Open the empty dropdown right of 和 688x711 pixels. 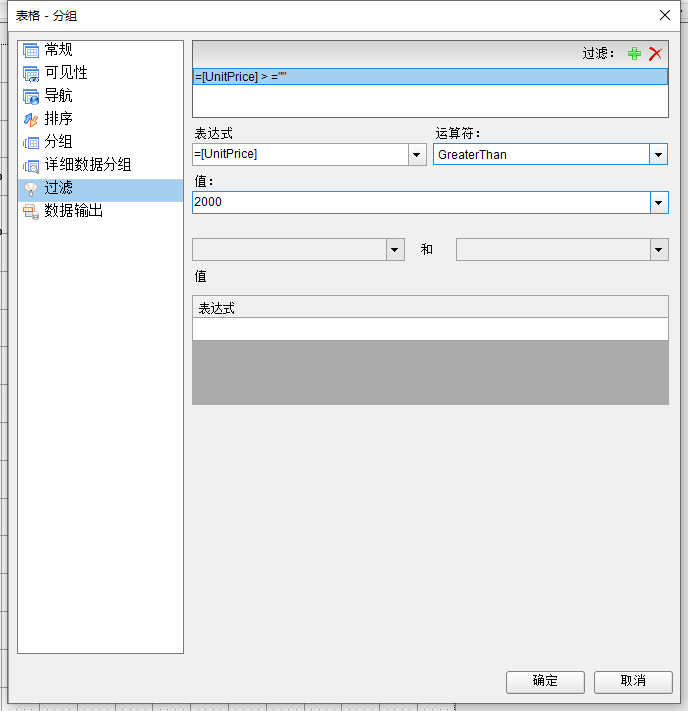pos(658,250)
